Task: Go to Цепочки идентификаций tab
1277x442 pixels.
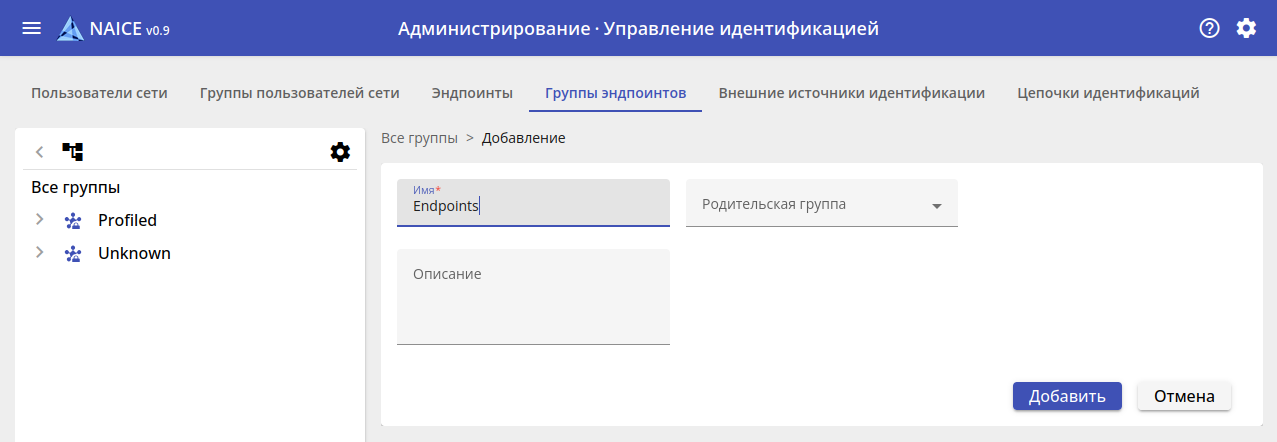Action: click(1108, 93)
